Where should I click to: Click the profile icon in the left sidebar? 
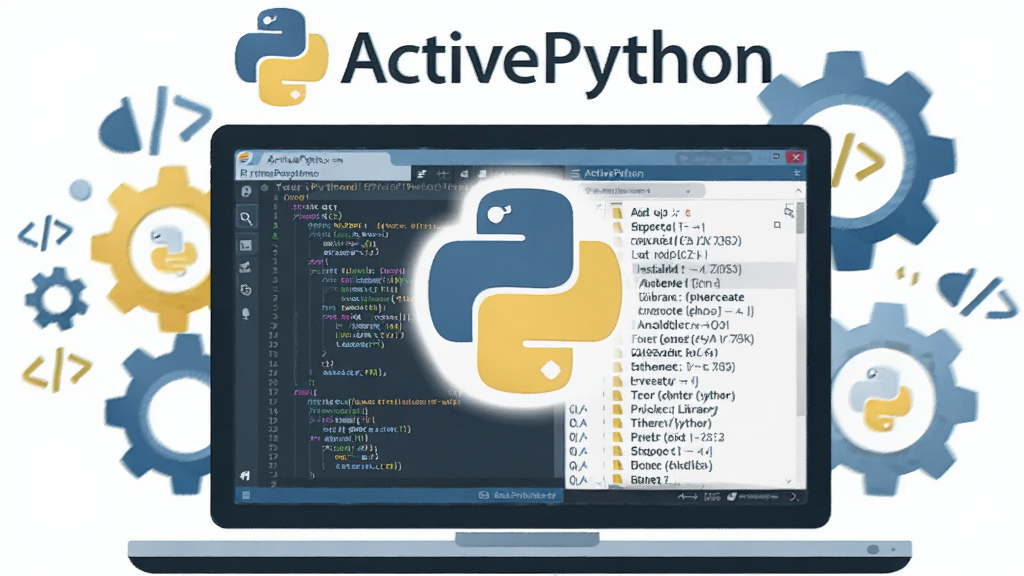[x=246, y=191]
